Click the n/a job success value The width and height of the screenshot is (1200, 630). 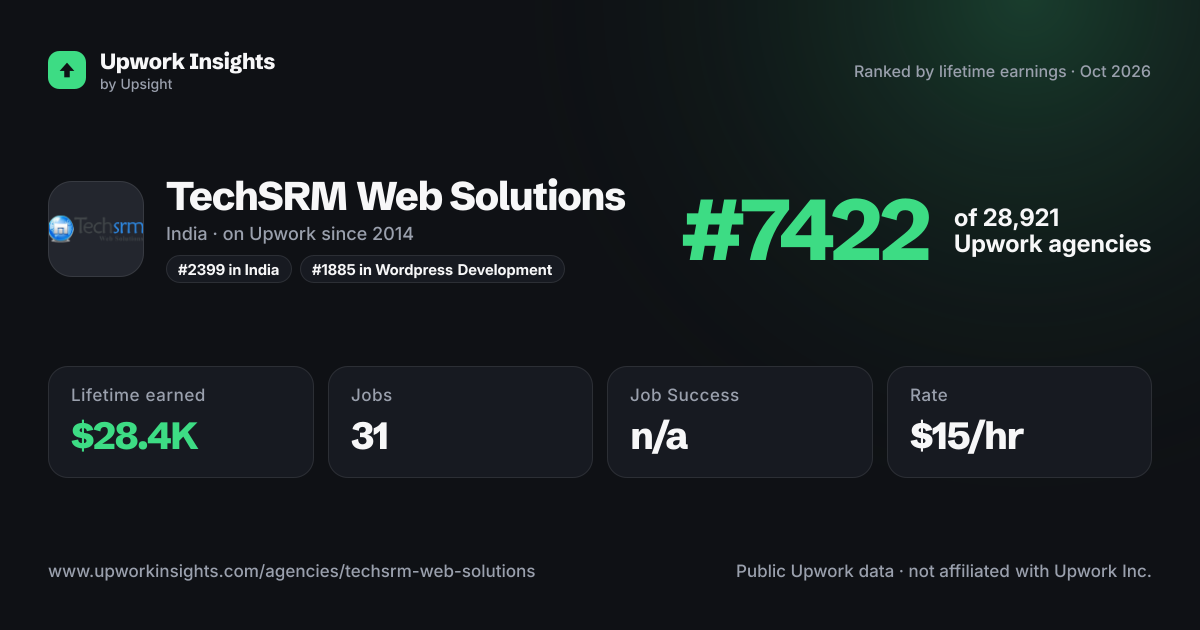[x=659, y=436]
